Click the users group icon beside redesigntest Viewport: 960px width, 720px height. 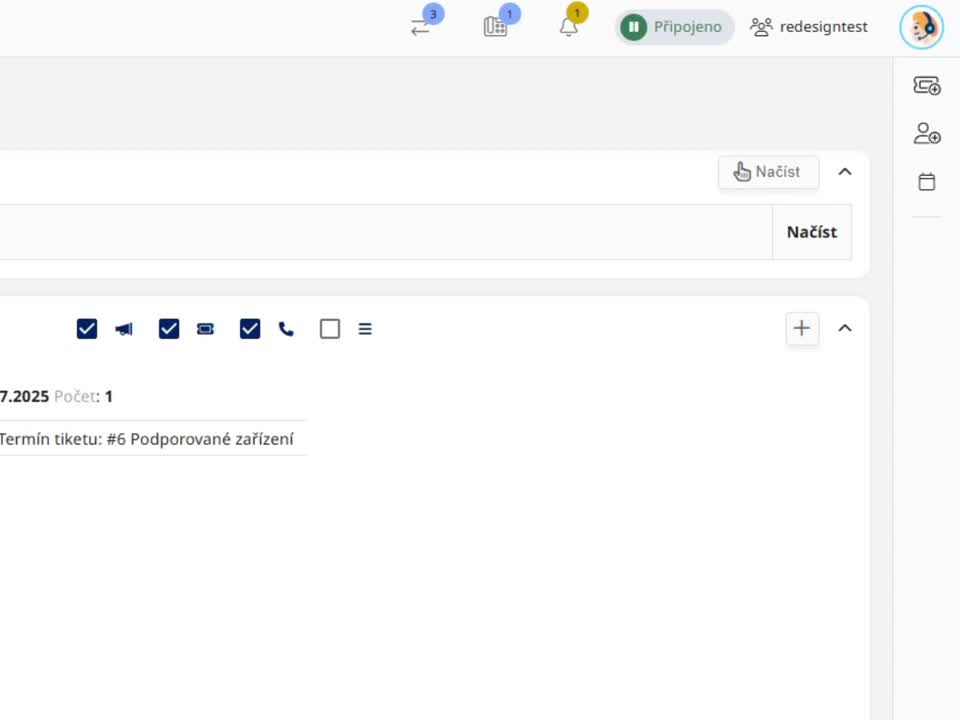point(761,27)
